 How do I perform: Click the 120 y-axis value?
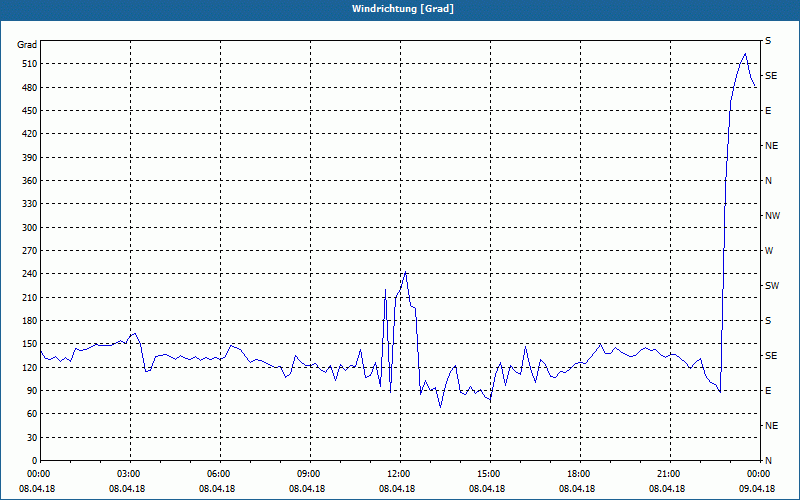coord(30,367)
